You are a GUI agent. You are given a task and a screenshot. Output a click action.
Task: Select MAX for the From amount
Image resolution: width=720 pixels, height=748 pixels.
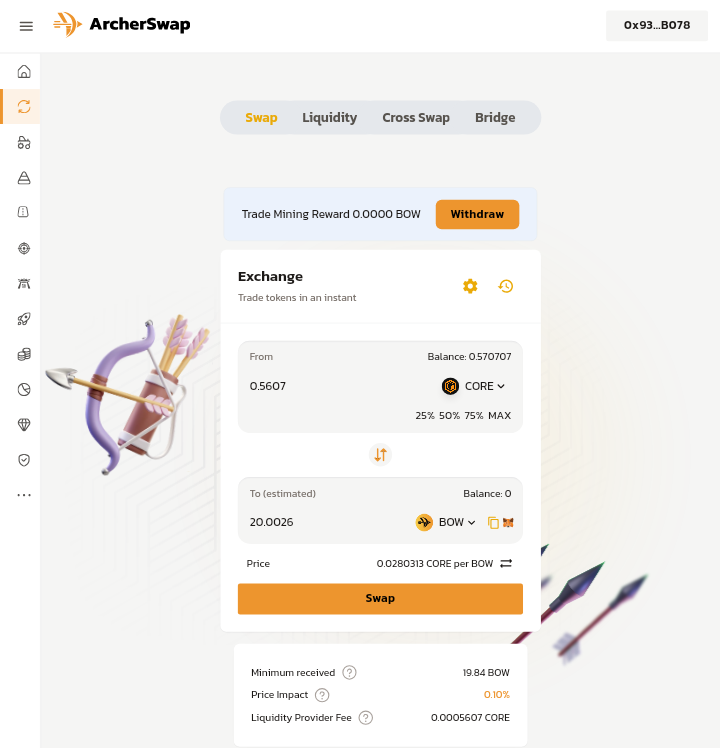pos(499,415)
